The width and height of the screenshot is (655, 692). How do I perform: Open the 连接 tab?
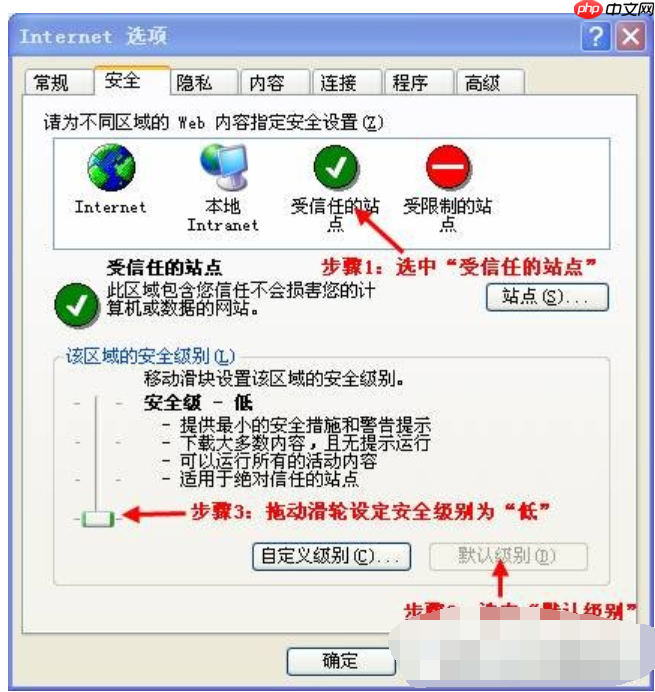[347, 83]
